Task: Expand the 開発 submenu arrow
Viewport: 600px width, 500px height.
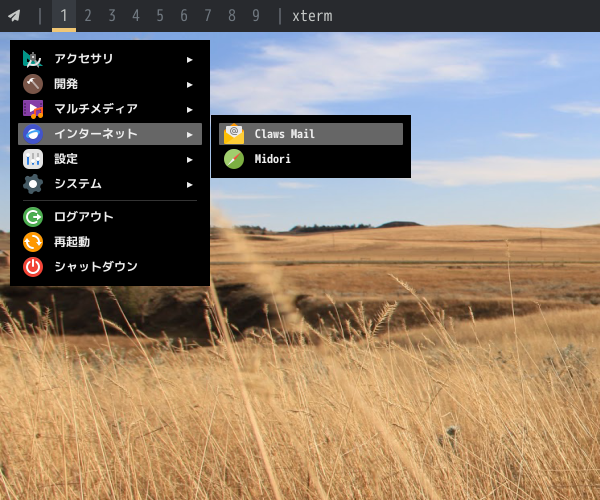Action: point(189,85)
